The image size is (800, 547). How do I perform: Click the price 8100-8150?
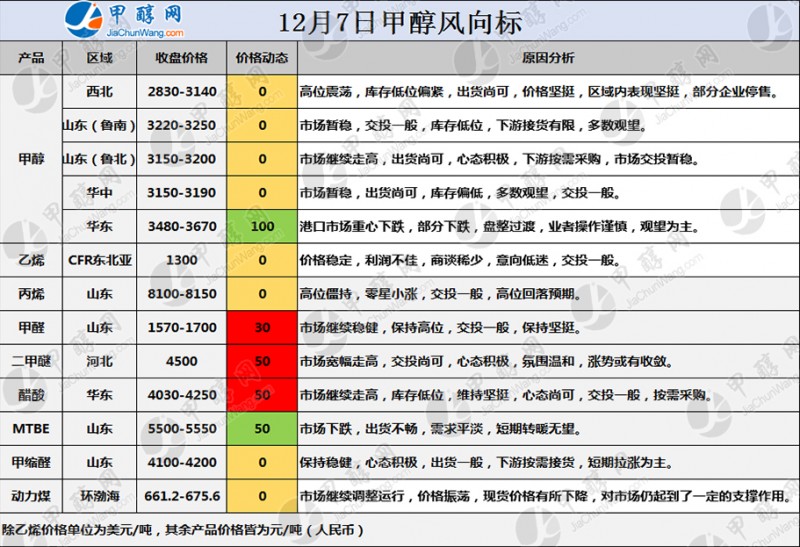pyautogui.click(x=182, y=294)
